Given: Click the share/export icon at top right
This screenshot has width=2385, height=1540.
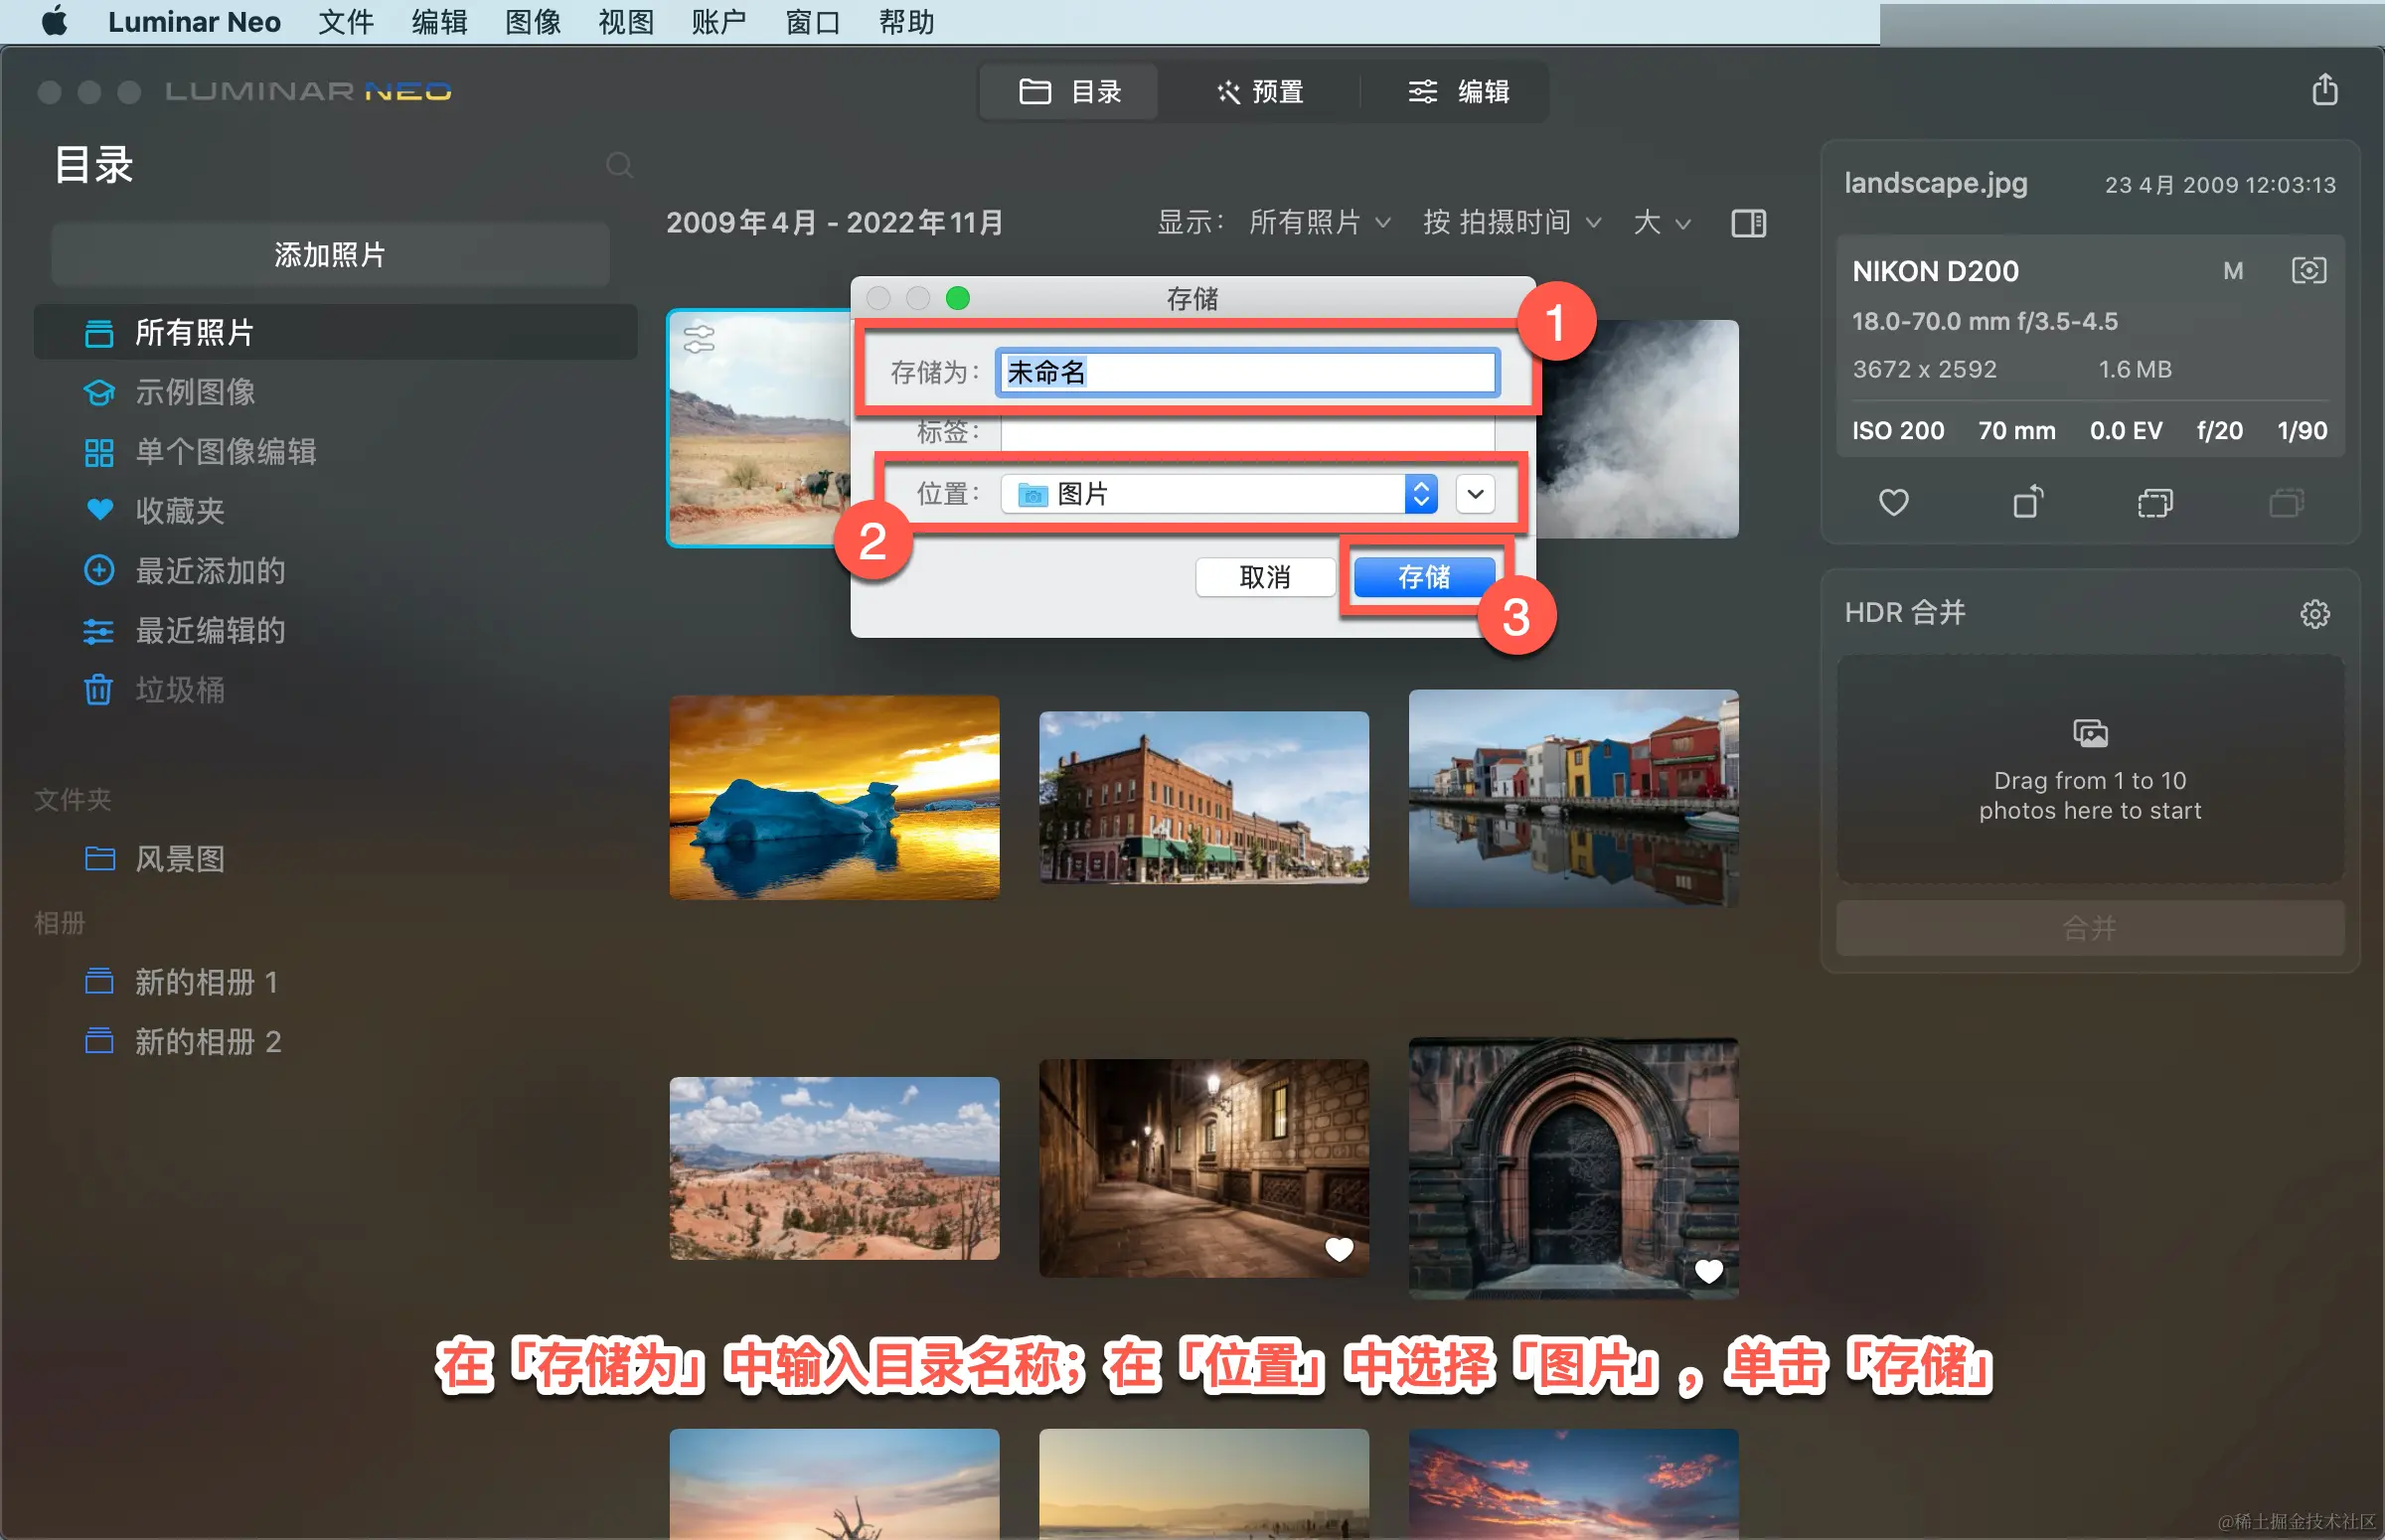Looking at the screenshot, I should 2324,90.
